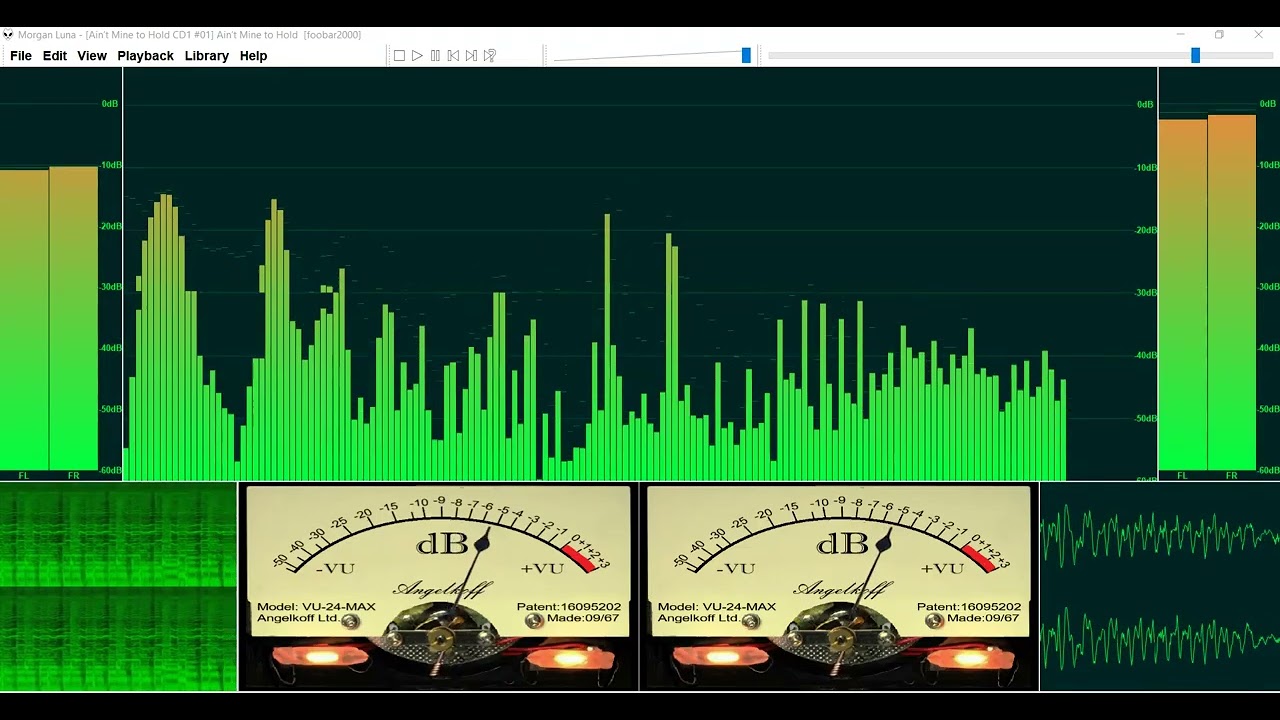Viewport: 1280px width, 720px height.
Task: Close the foobar2000 window
Action: click(x=1258, y=35)
